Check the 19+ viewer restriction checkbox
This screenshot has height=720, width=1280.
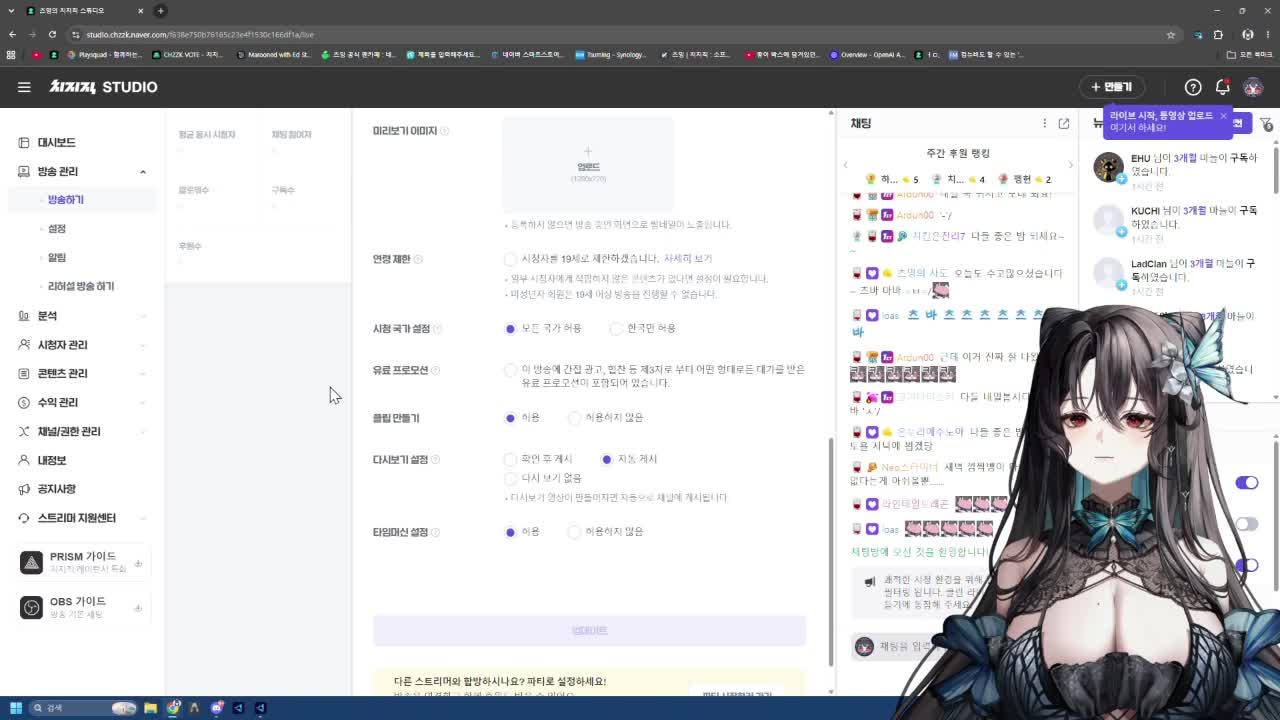tap(511, 259)
